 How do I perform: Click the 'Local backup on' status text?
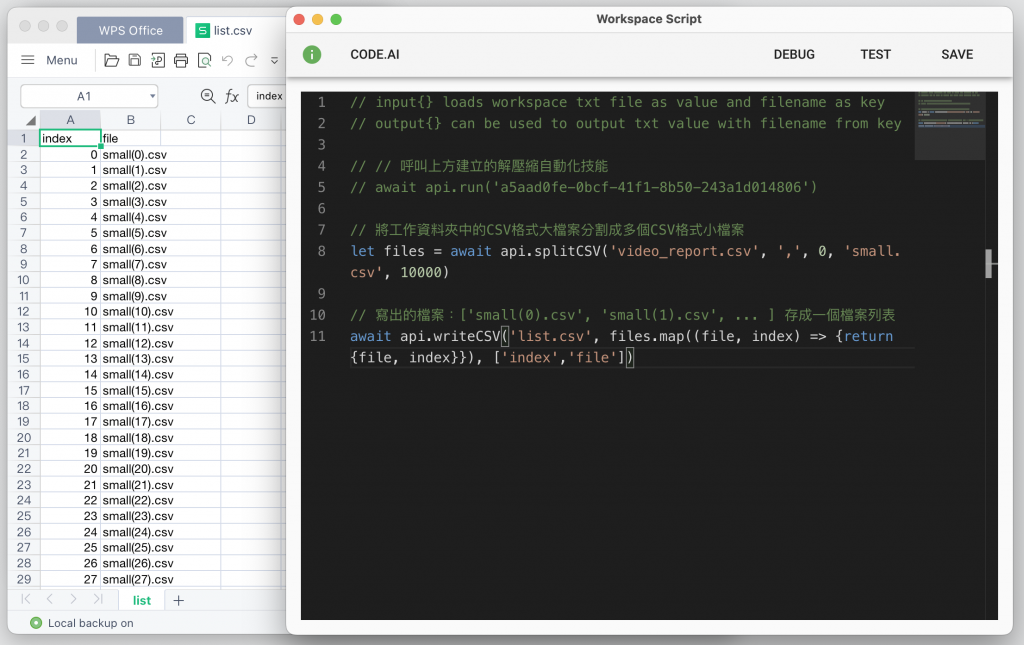pyautogui.click(x=90, y=623)
